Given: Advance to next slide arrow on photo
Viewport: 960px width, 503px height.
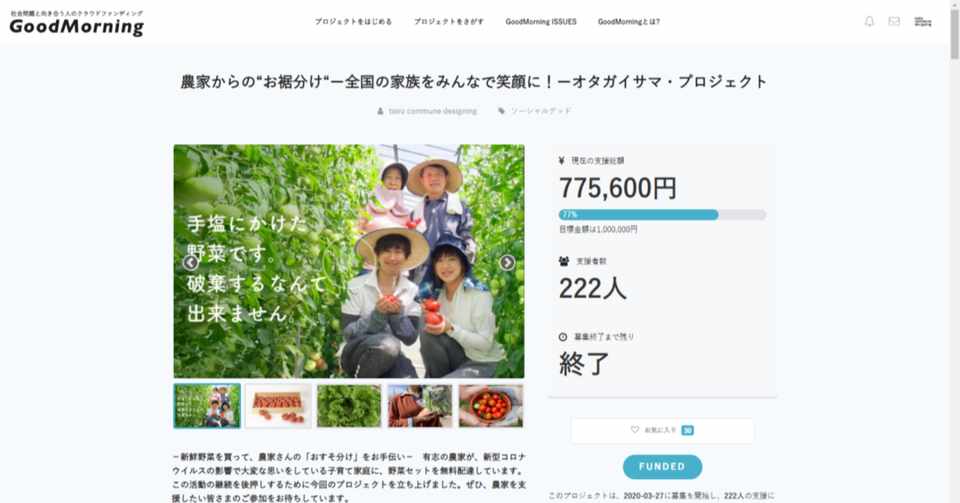Looking at the screenshot, I should point(507,263).
